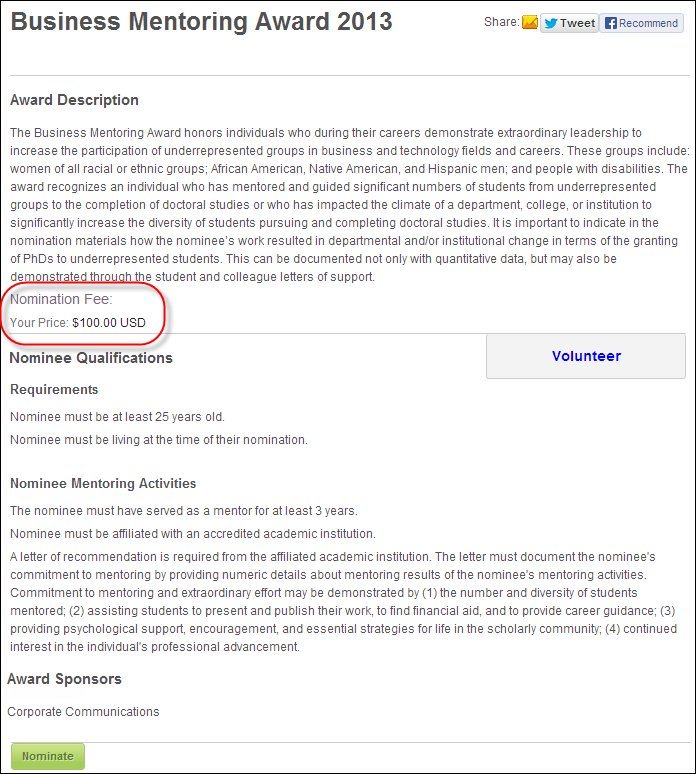
Task: Tweet about this award
Action: coord(569,23)
